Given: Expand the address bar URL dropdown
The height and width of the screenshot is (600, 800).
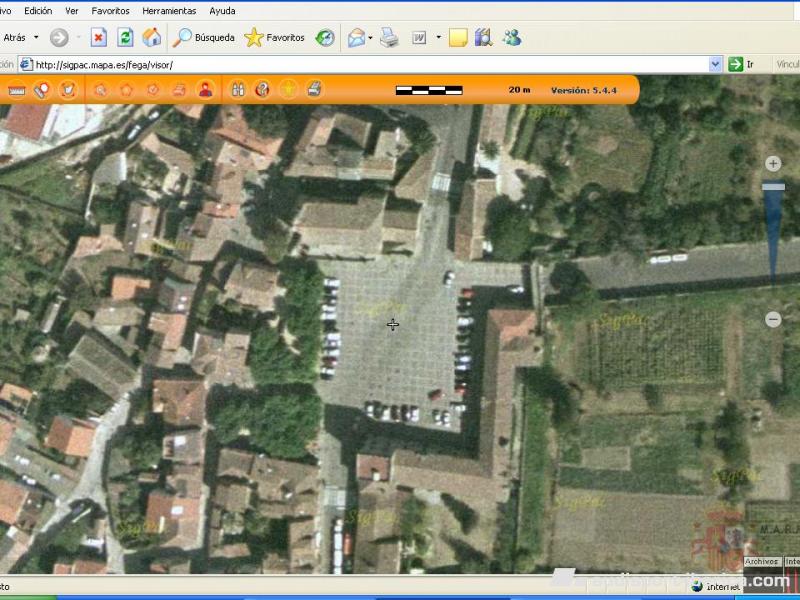Looking at the screenshot, I should click(715, 64).
